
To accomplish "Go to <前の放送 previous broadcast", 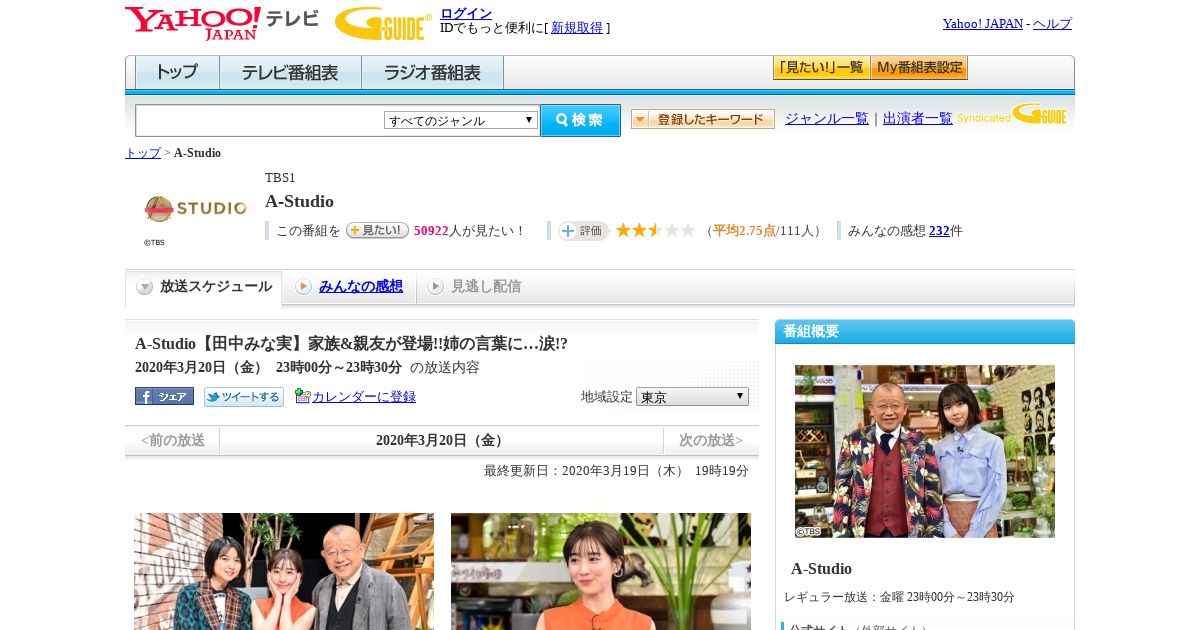I will point(173,441).
